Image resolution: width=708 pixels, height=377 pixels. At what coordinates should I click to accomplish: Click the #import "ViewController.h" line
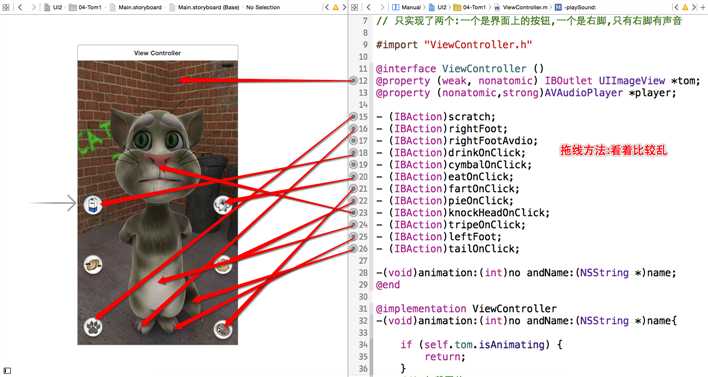coord(454,45)
